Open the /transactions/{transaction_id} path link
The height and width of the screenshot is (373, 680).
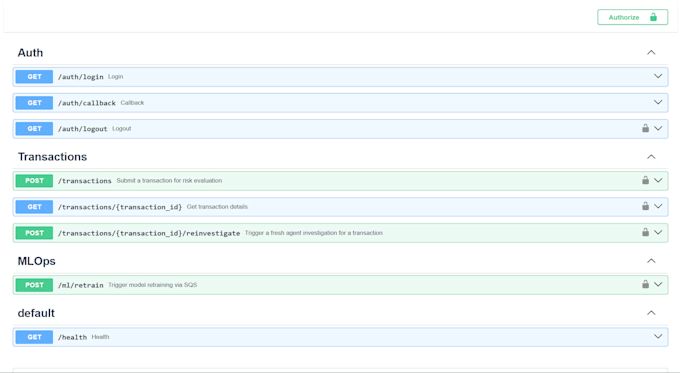click(120, 207)
